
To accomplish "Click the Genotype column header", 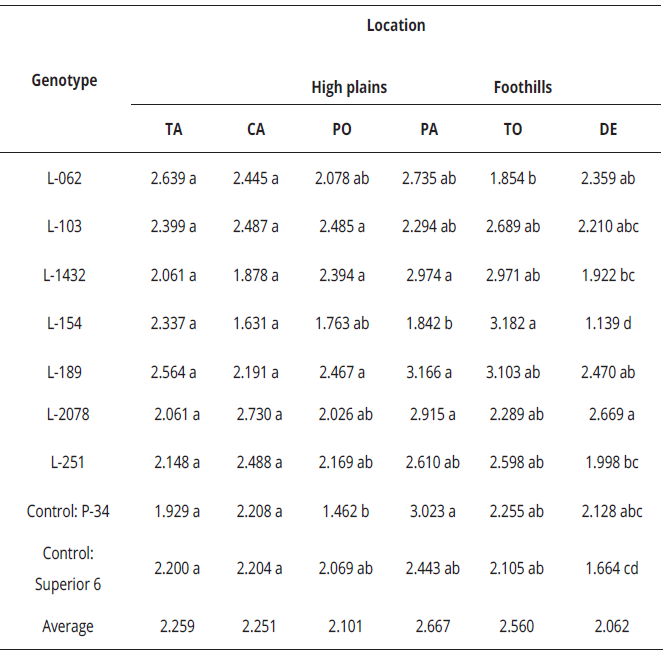I will point(65,80).
